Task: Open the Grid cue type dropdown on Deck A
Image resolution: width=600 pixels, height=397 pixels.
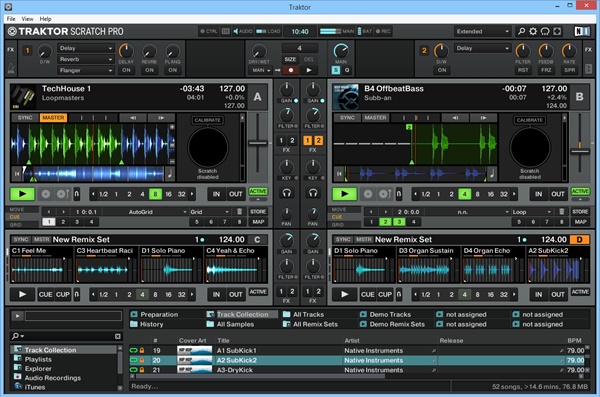Action: click(209, 212)
